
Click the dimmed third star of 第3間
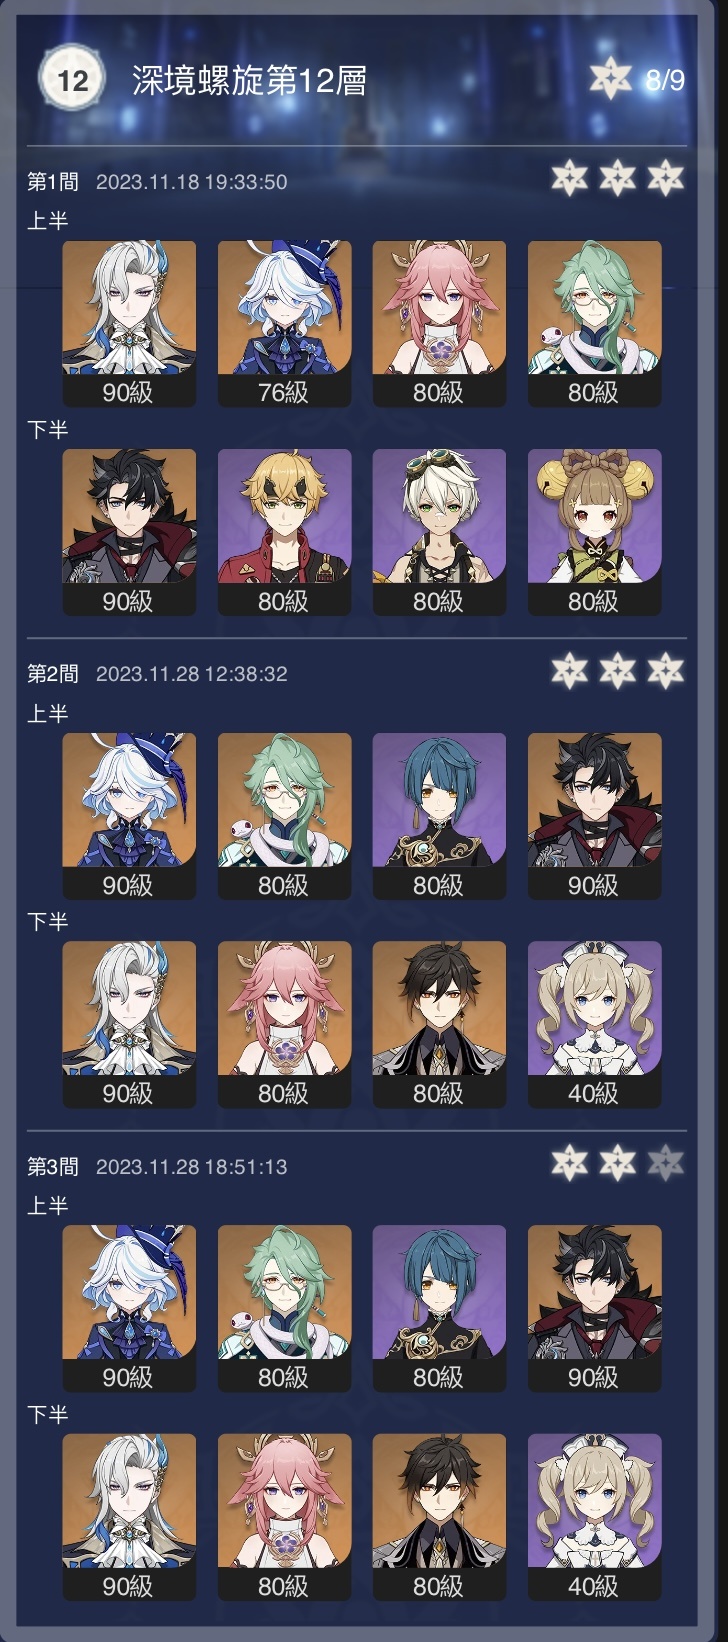click(x=665, y=1163)
